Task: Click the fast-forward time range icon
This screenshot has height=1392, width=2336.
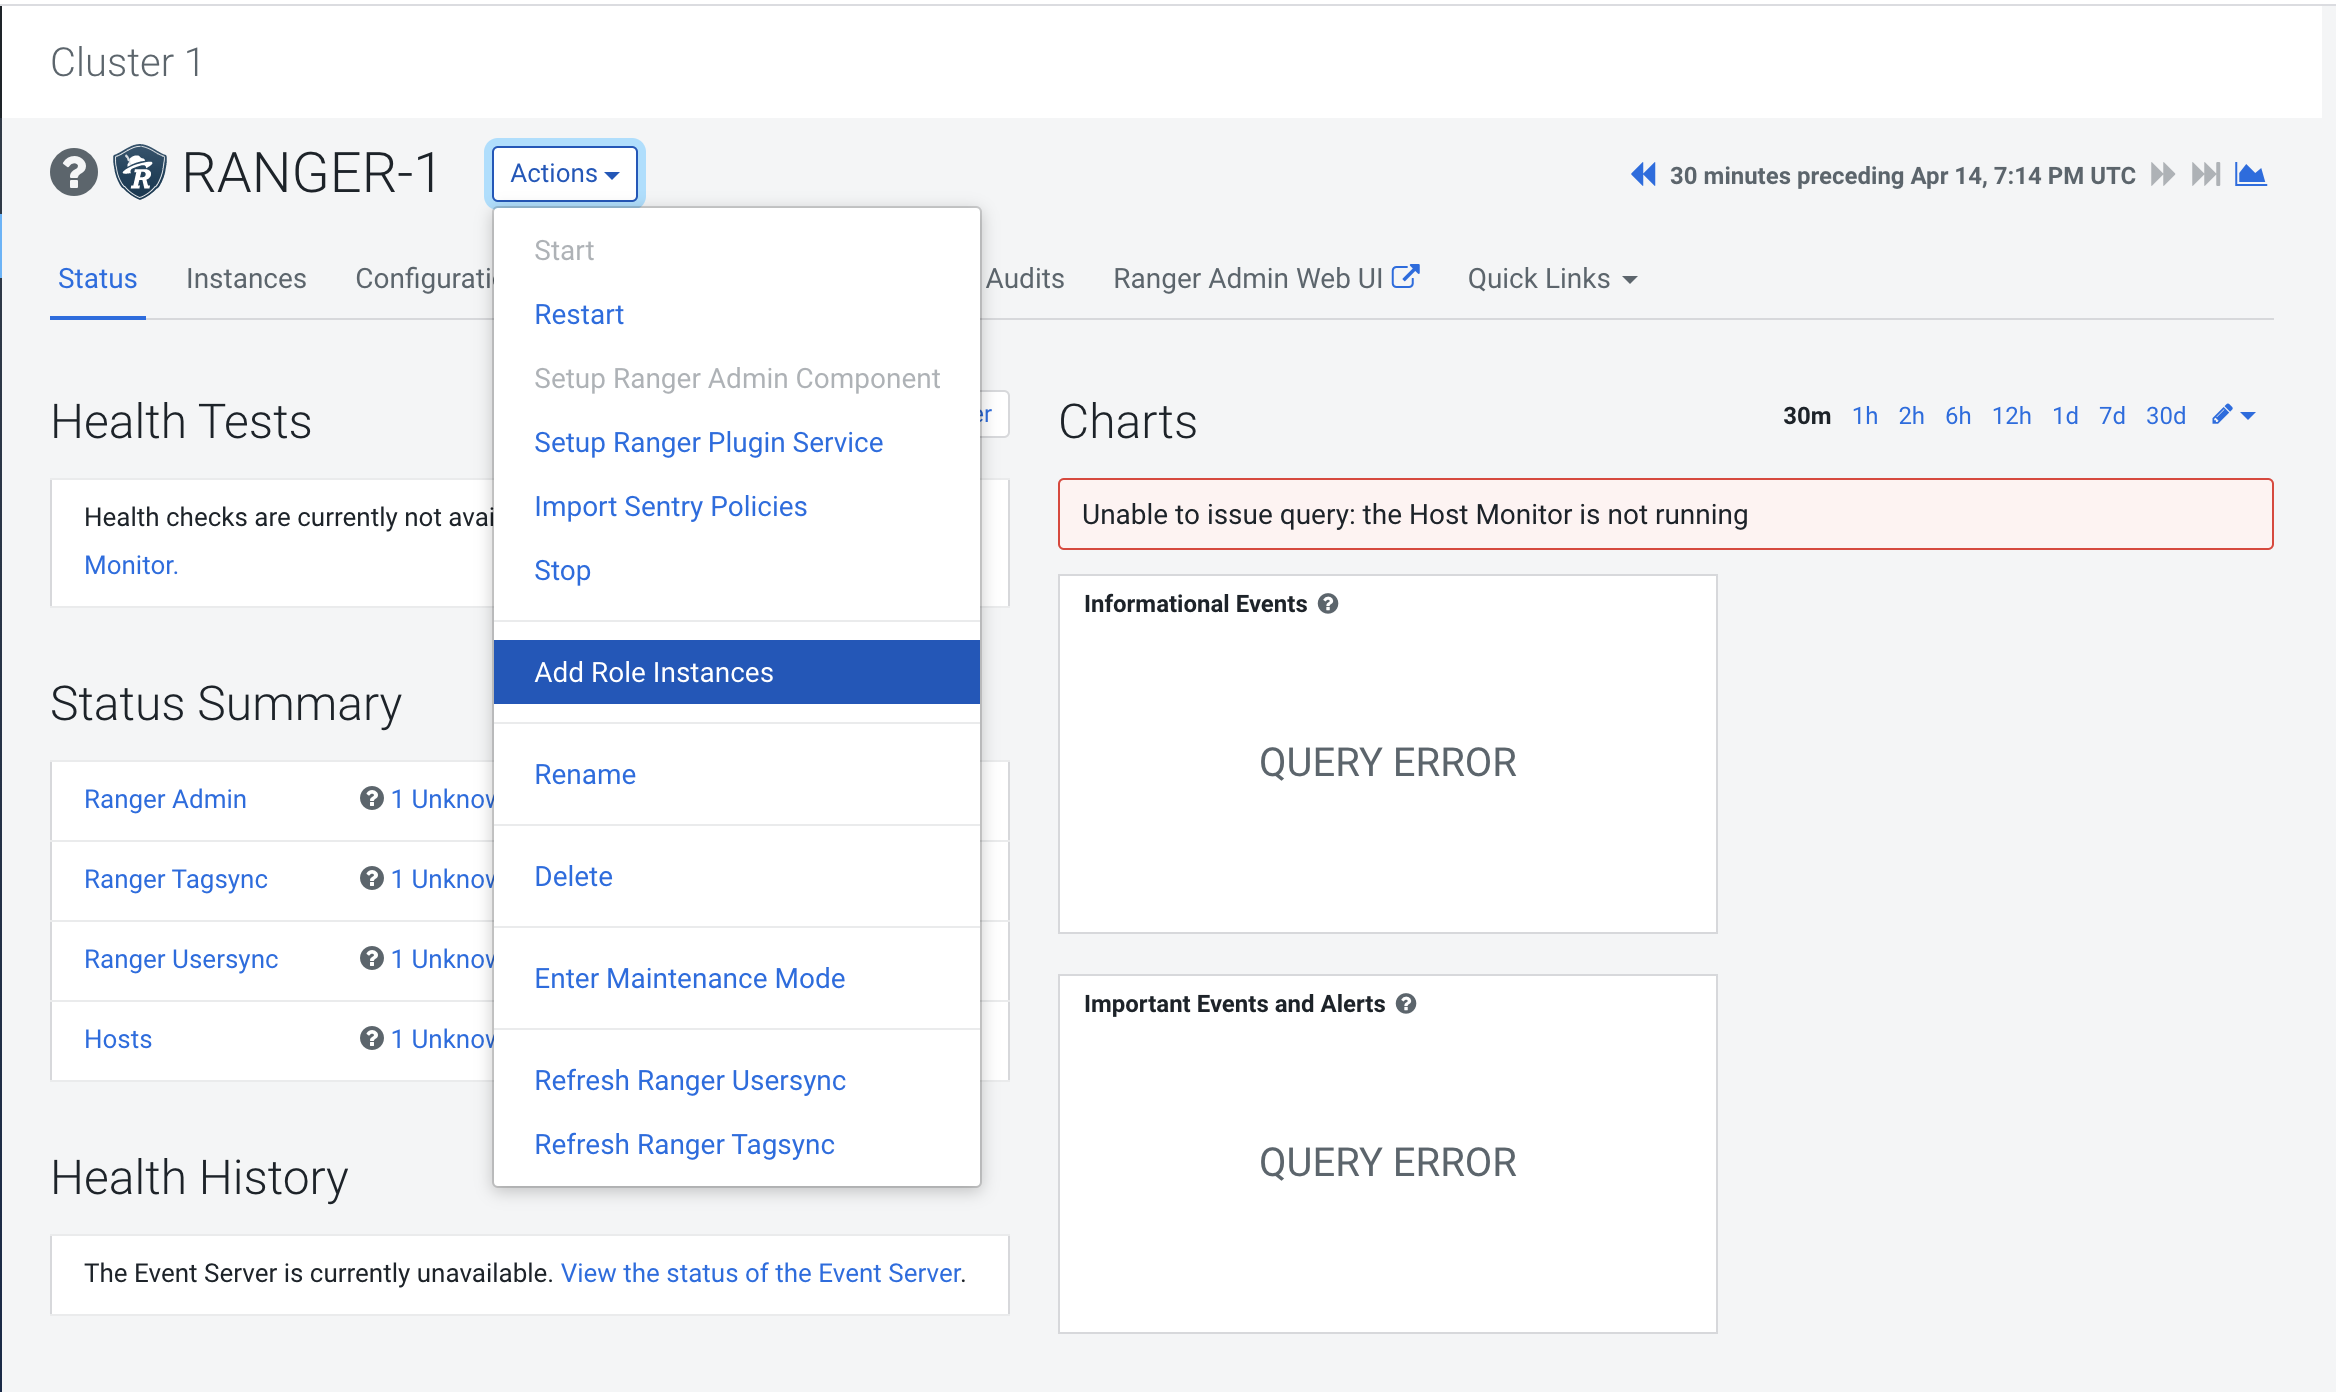Action: pyautogui.click(x=2162, y=175)
